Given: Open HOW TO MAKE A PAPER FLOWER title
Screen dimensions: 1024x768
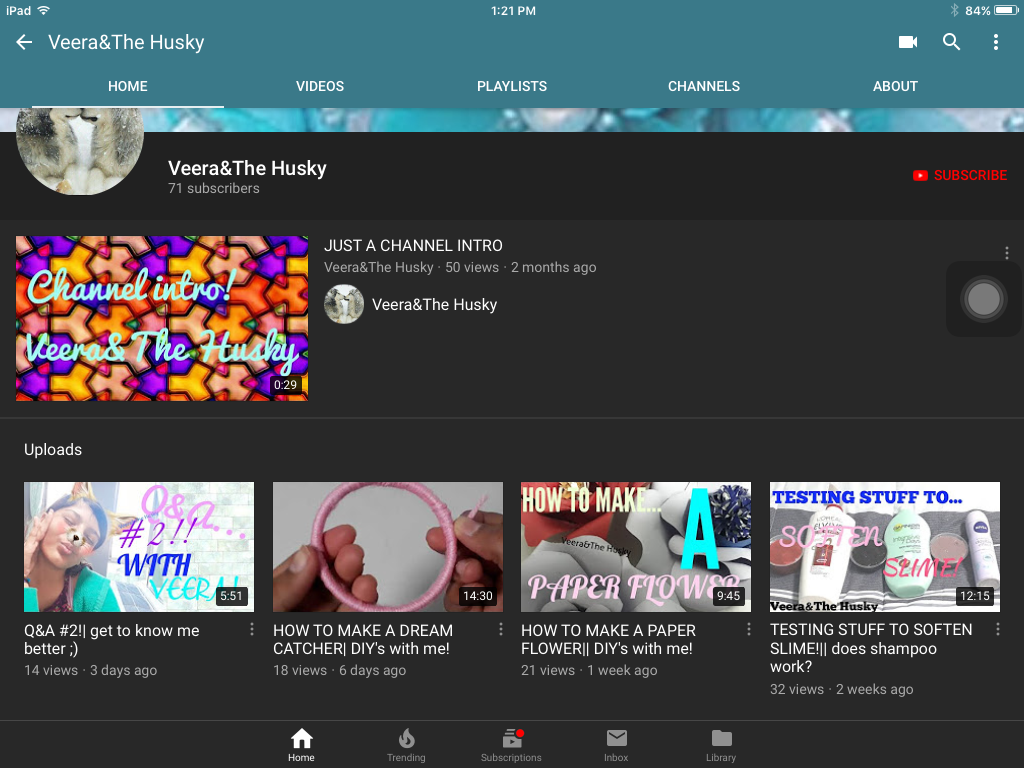Looking at the screenshot, I should [x=608, y=639].
